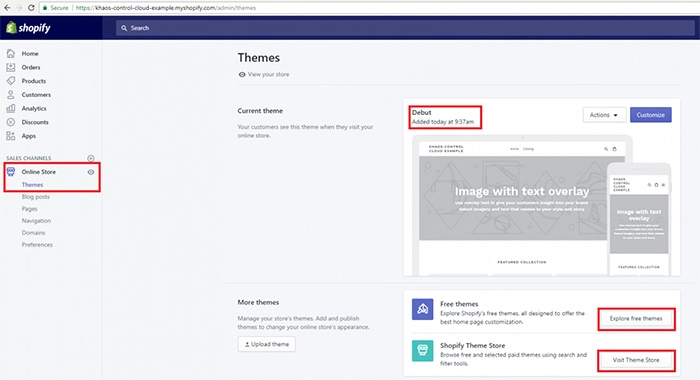This screenshot has width=700, height=380.
Task: Click the Debut theme name
Action: coord(421,113)
